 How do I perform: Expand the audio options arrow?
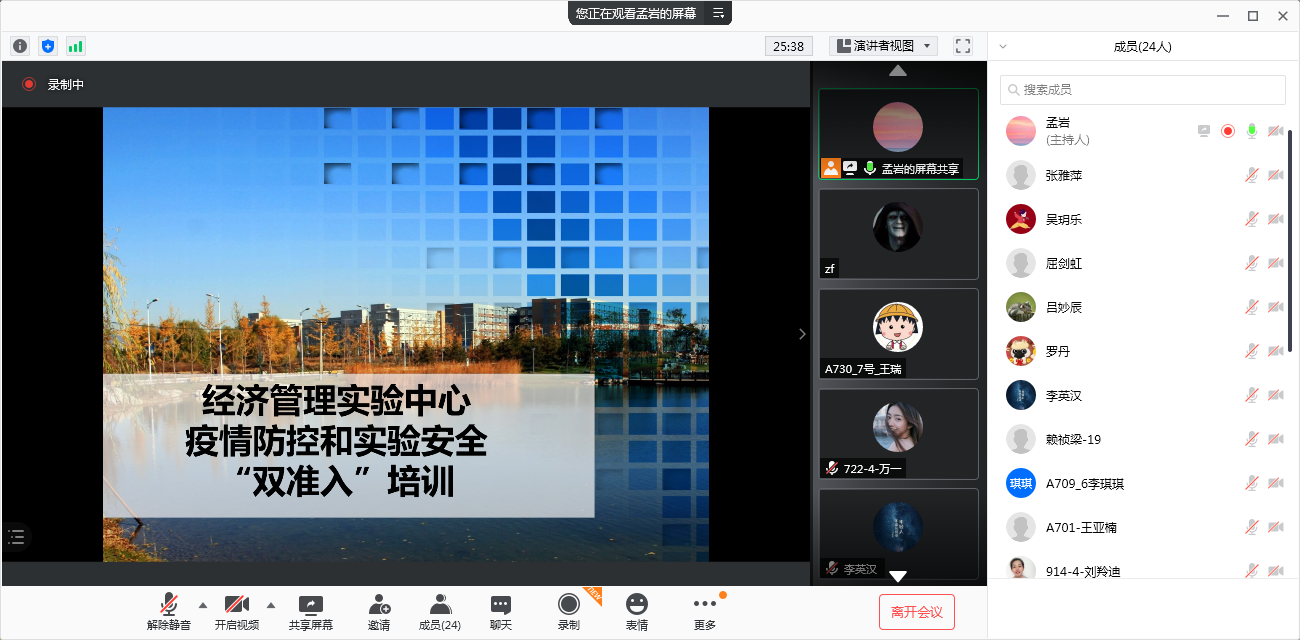point(203,605)
